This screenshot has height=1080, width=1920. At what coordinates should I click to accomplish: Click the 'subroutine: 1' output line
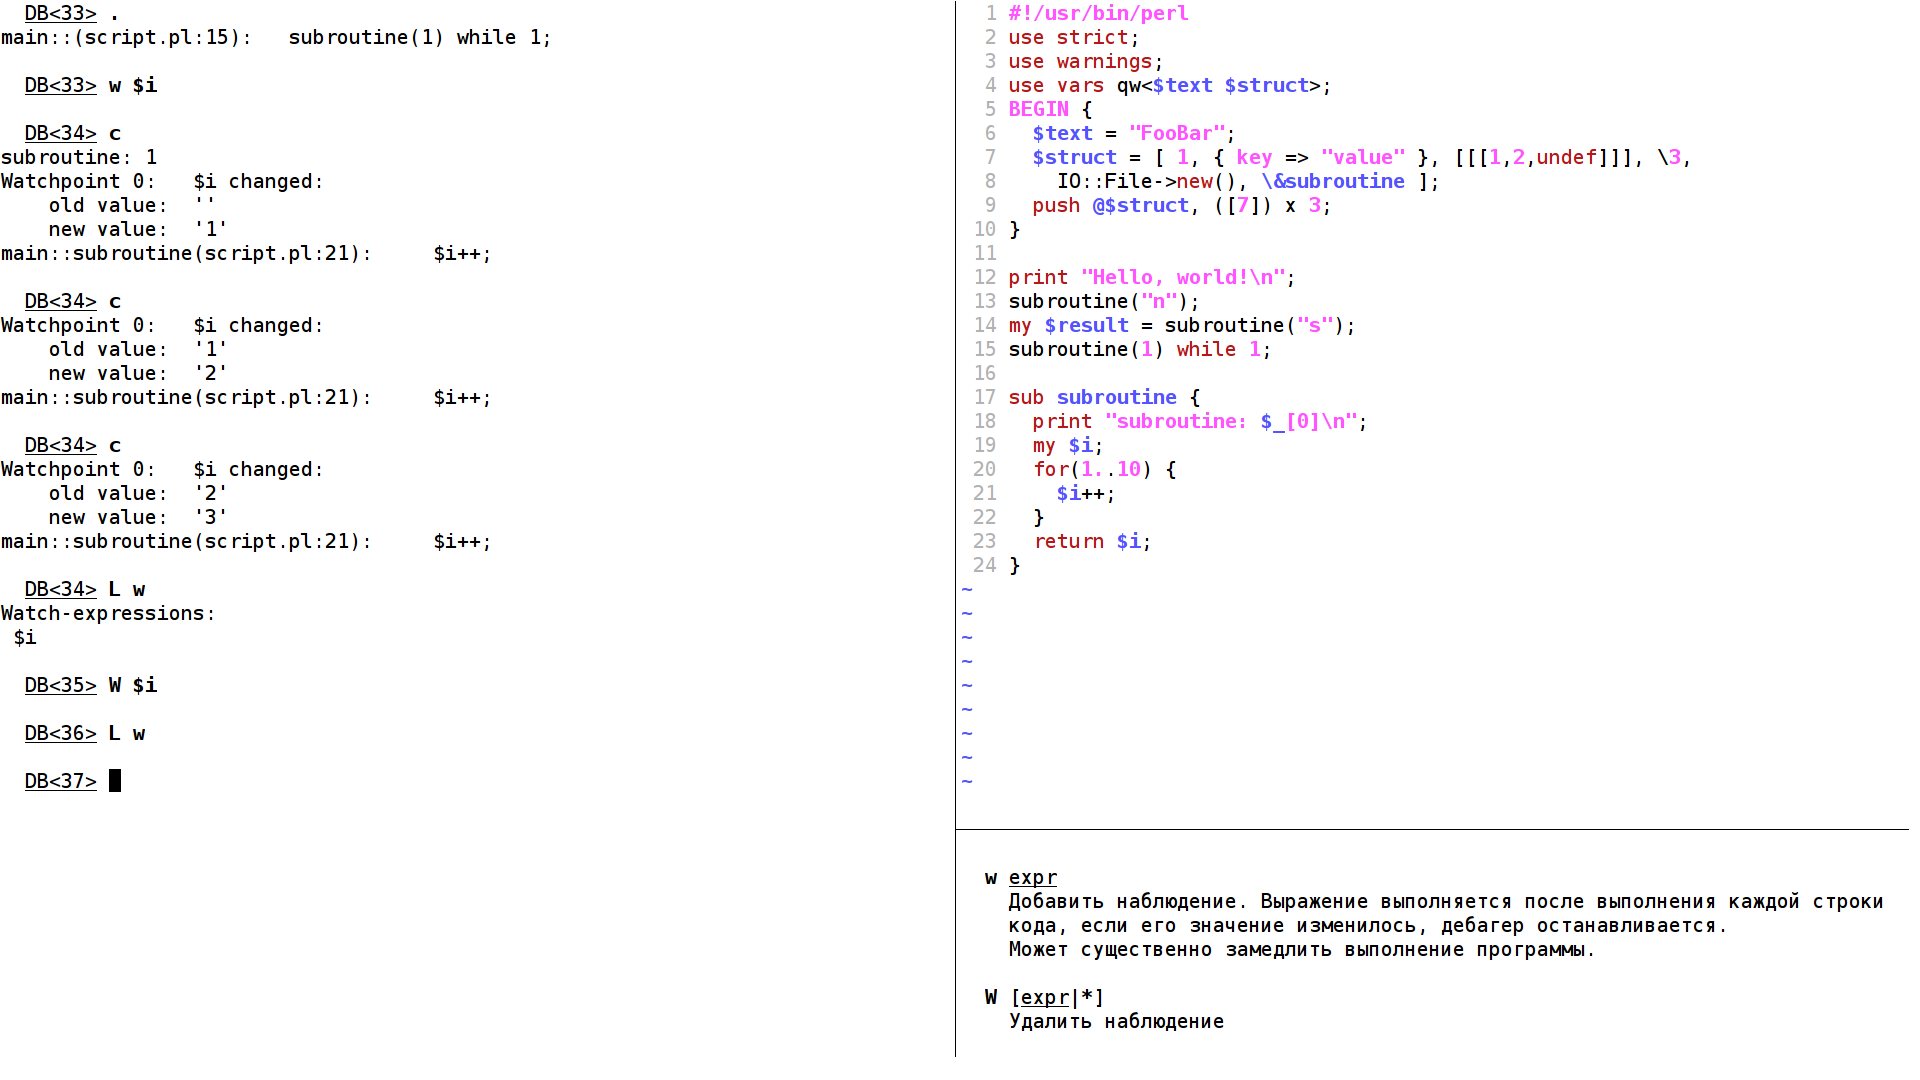tap(79, 157)
